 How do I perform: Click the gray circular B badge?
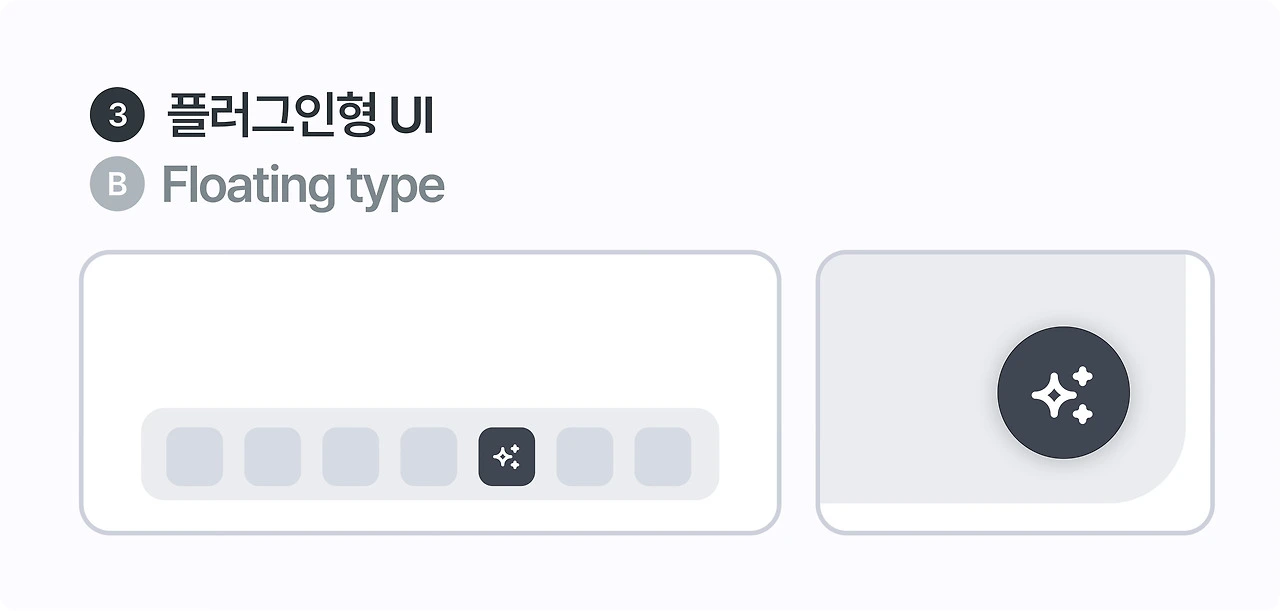point(118,185)
